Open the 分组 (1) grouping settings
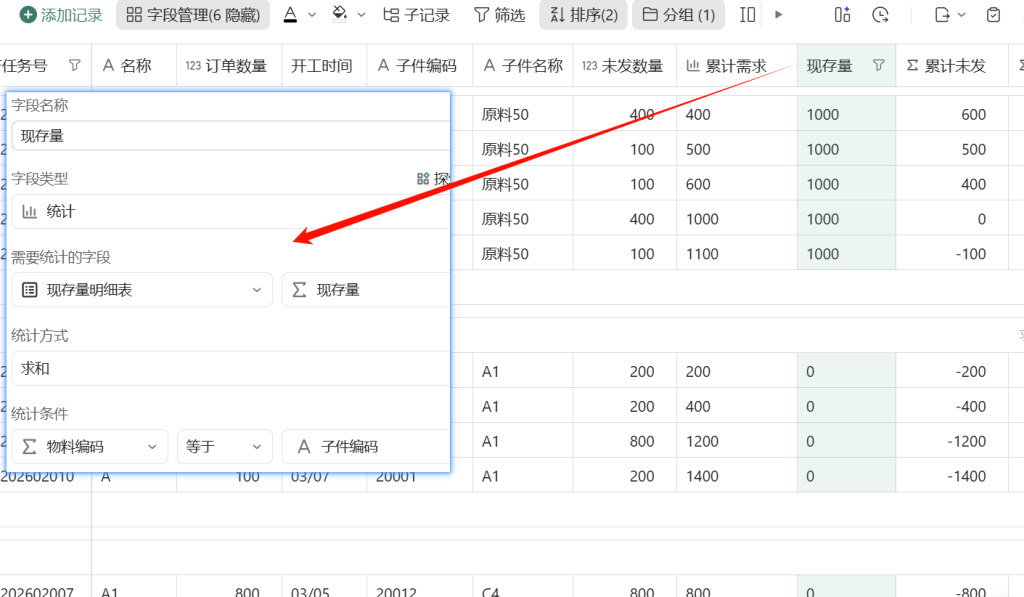The height and width of the screenshot is (597, 1024). (678, 14)
